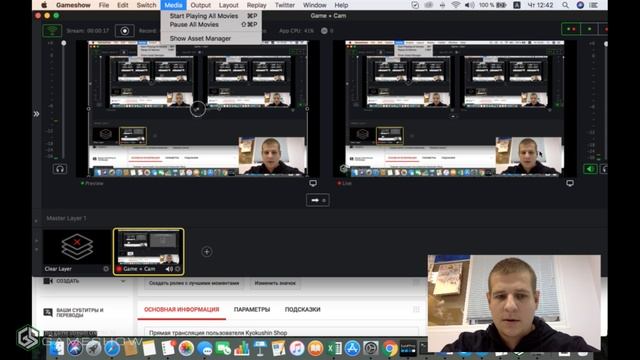Open Siri from the Dock
Image resolution: width=640 pixels, height=360 pixels.
pos(75,349)
